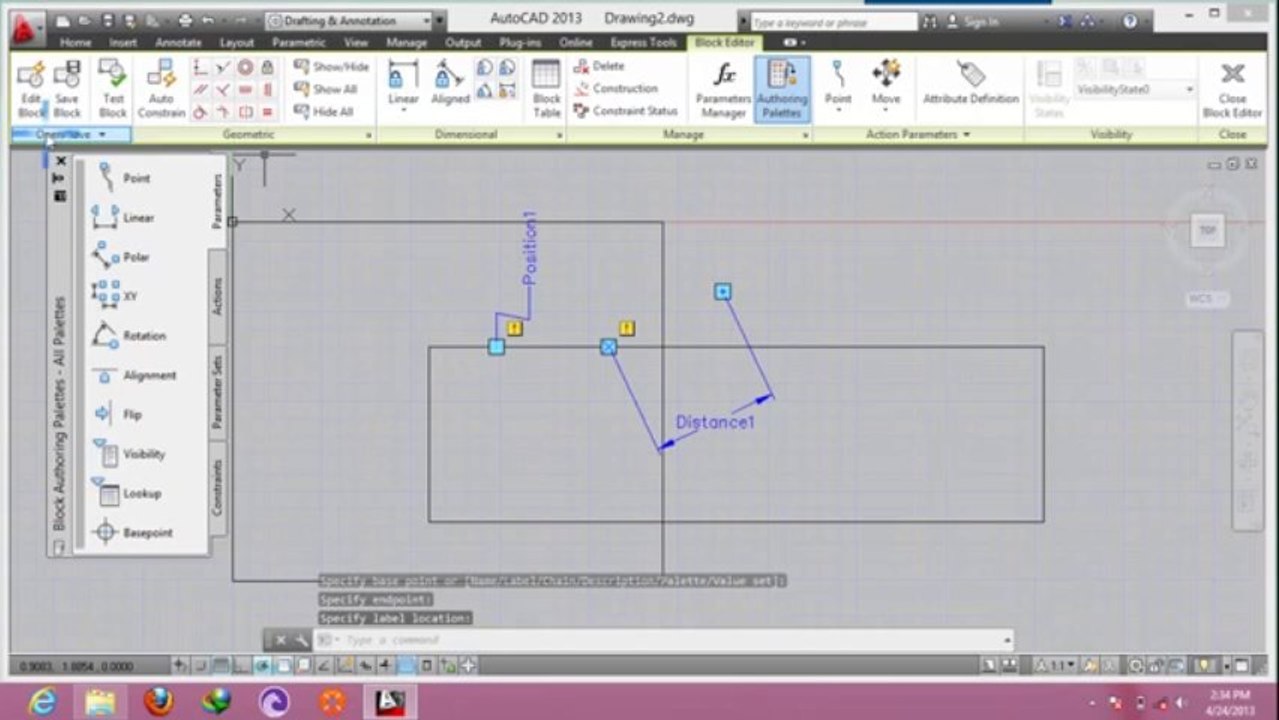Open the Move action dropdown arrow
Image resolution: width=1279 pixels, height=720 pixels.
coord(886,110)
